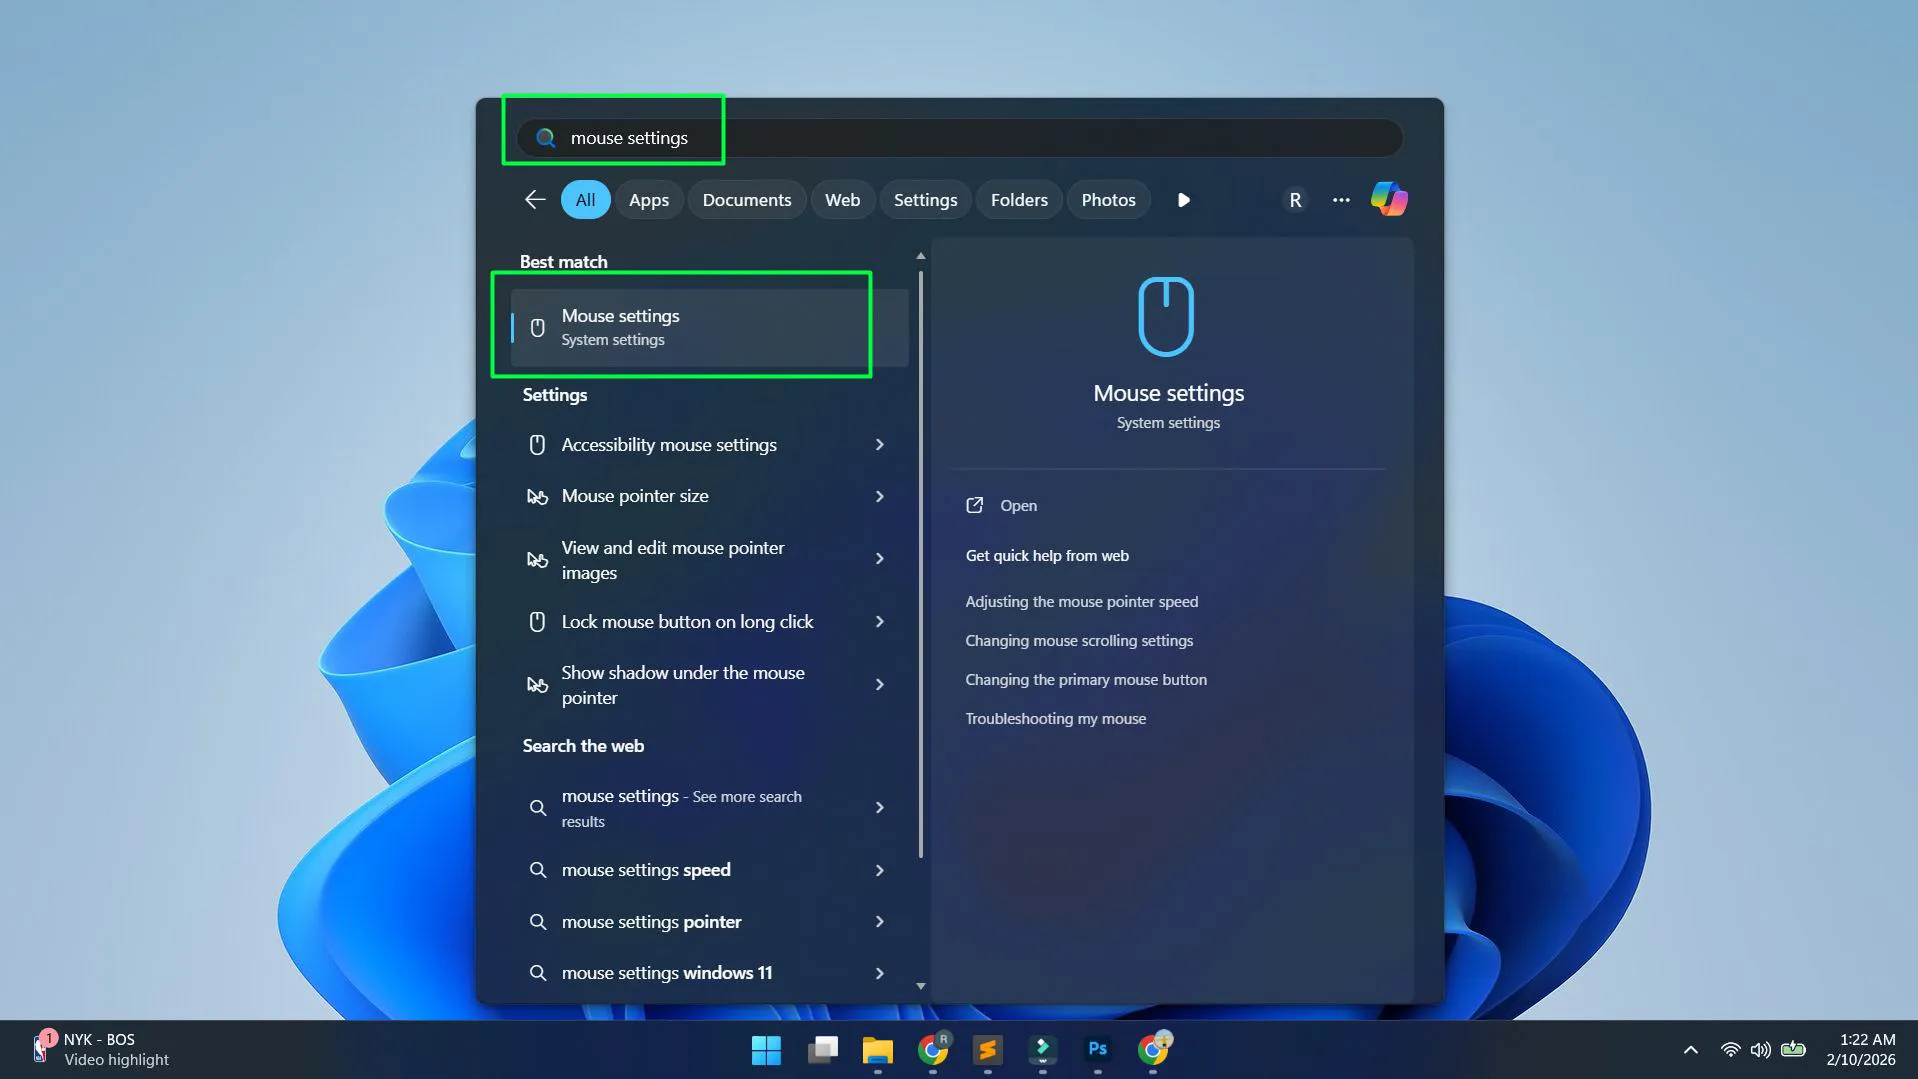Open Wondershare Filmora from the taskbar
Viewport: 1918px width, 1079px height.
(1042, 1050)
